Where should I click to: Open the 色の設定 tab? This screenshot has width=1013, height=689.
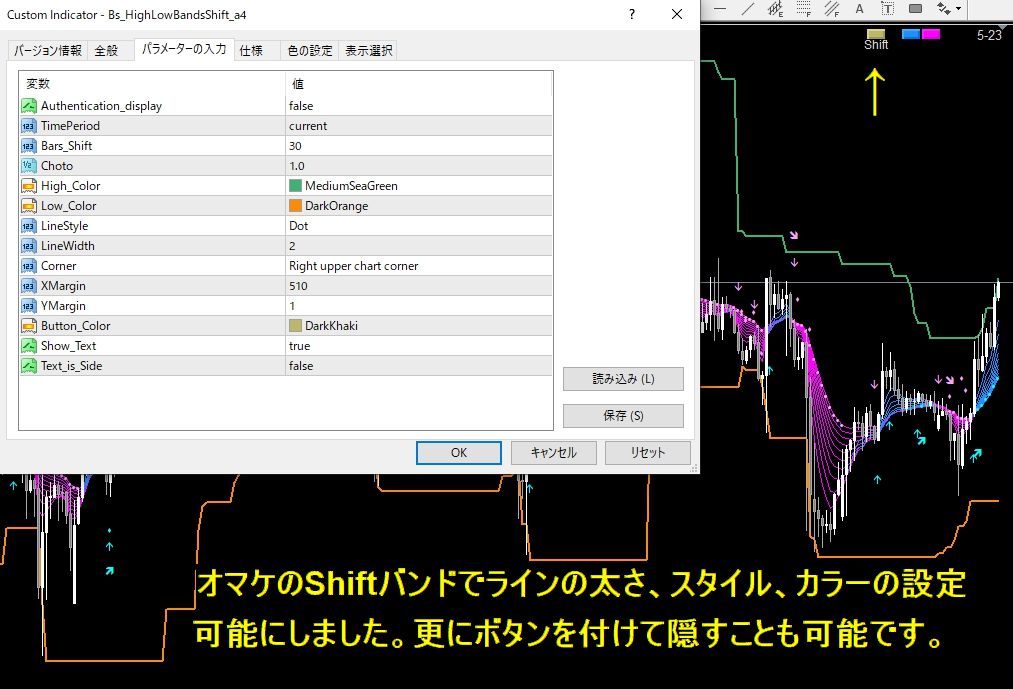click(x=309, y=50)
